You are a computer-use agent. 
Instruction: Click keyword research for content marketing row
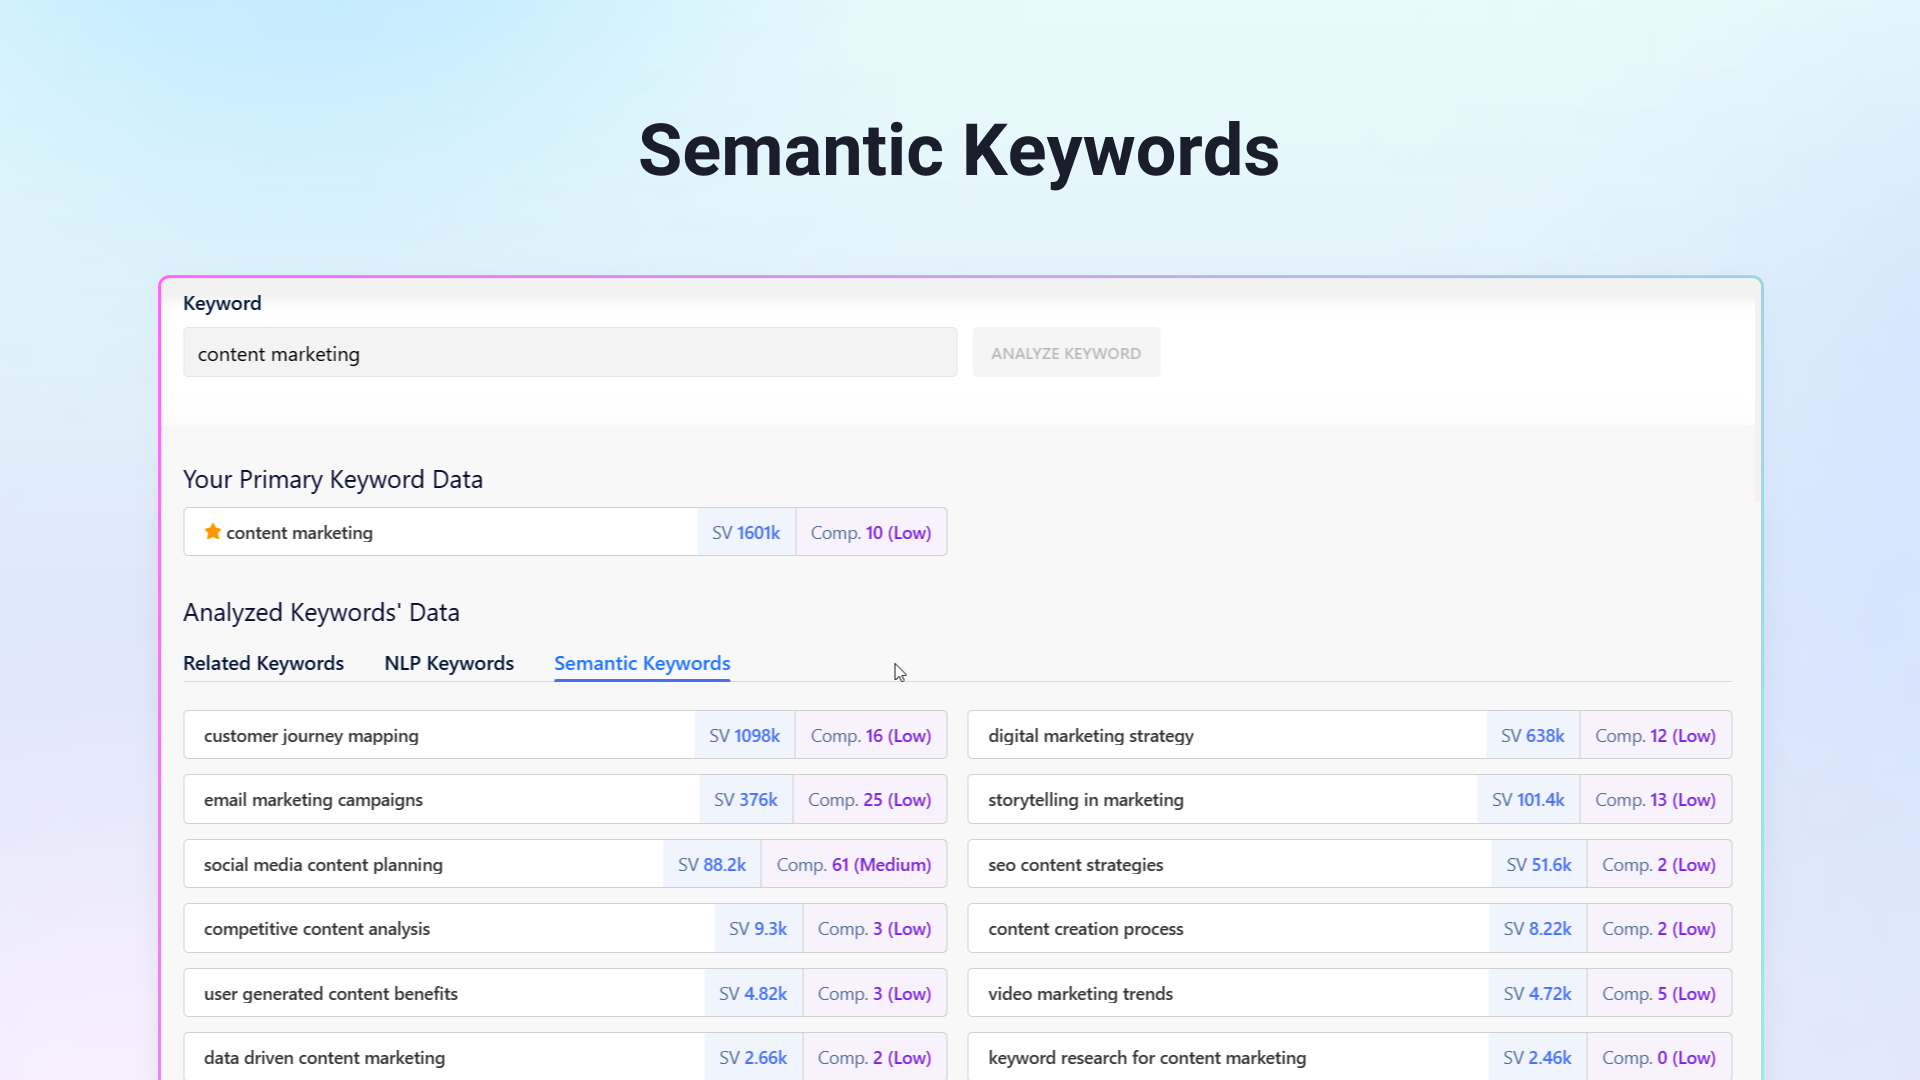(x=1147, y=1058)
